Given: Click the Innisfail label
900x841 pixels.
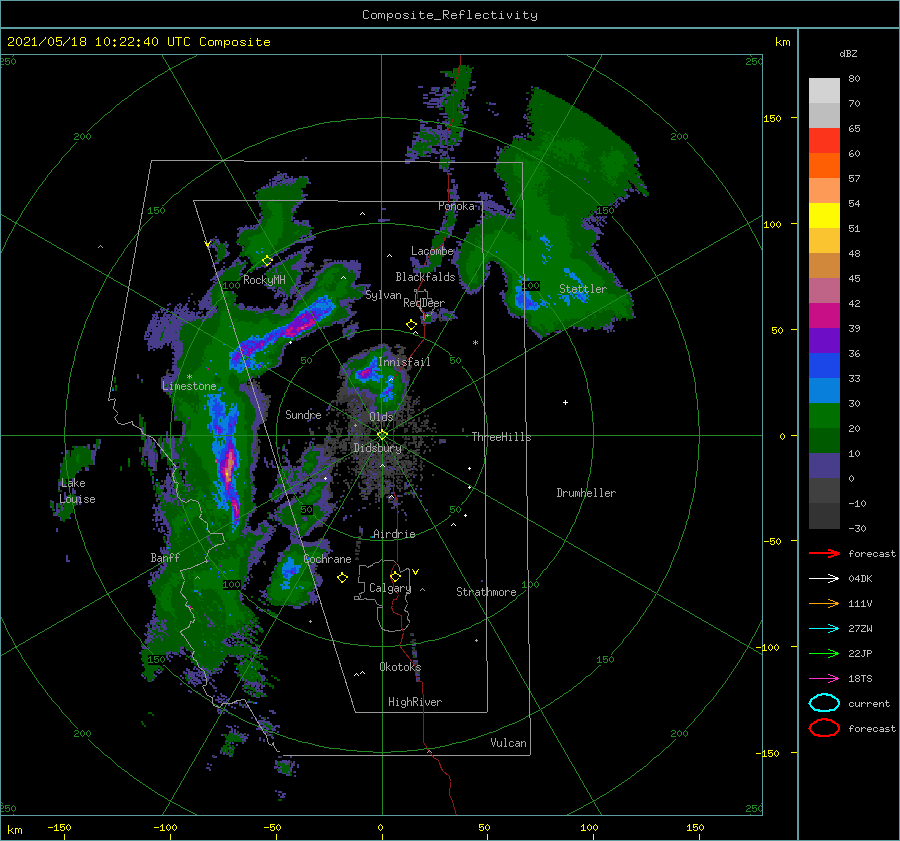Looking at the screenshot, I should pyautogui.click(x=404, y=362).
